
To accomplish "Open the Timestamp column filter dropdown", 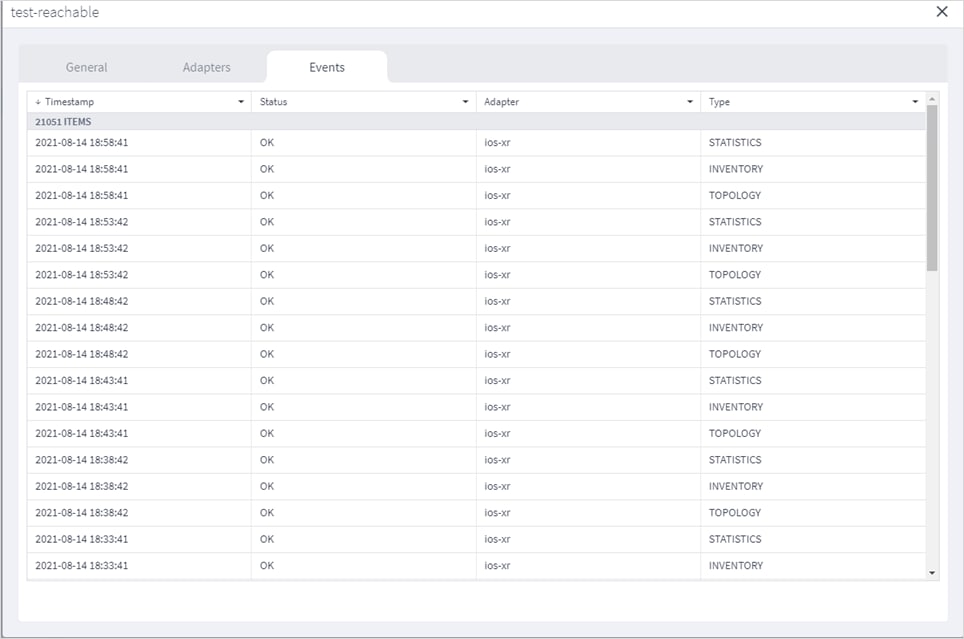I will [x=240, y=101].
